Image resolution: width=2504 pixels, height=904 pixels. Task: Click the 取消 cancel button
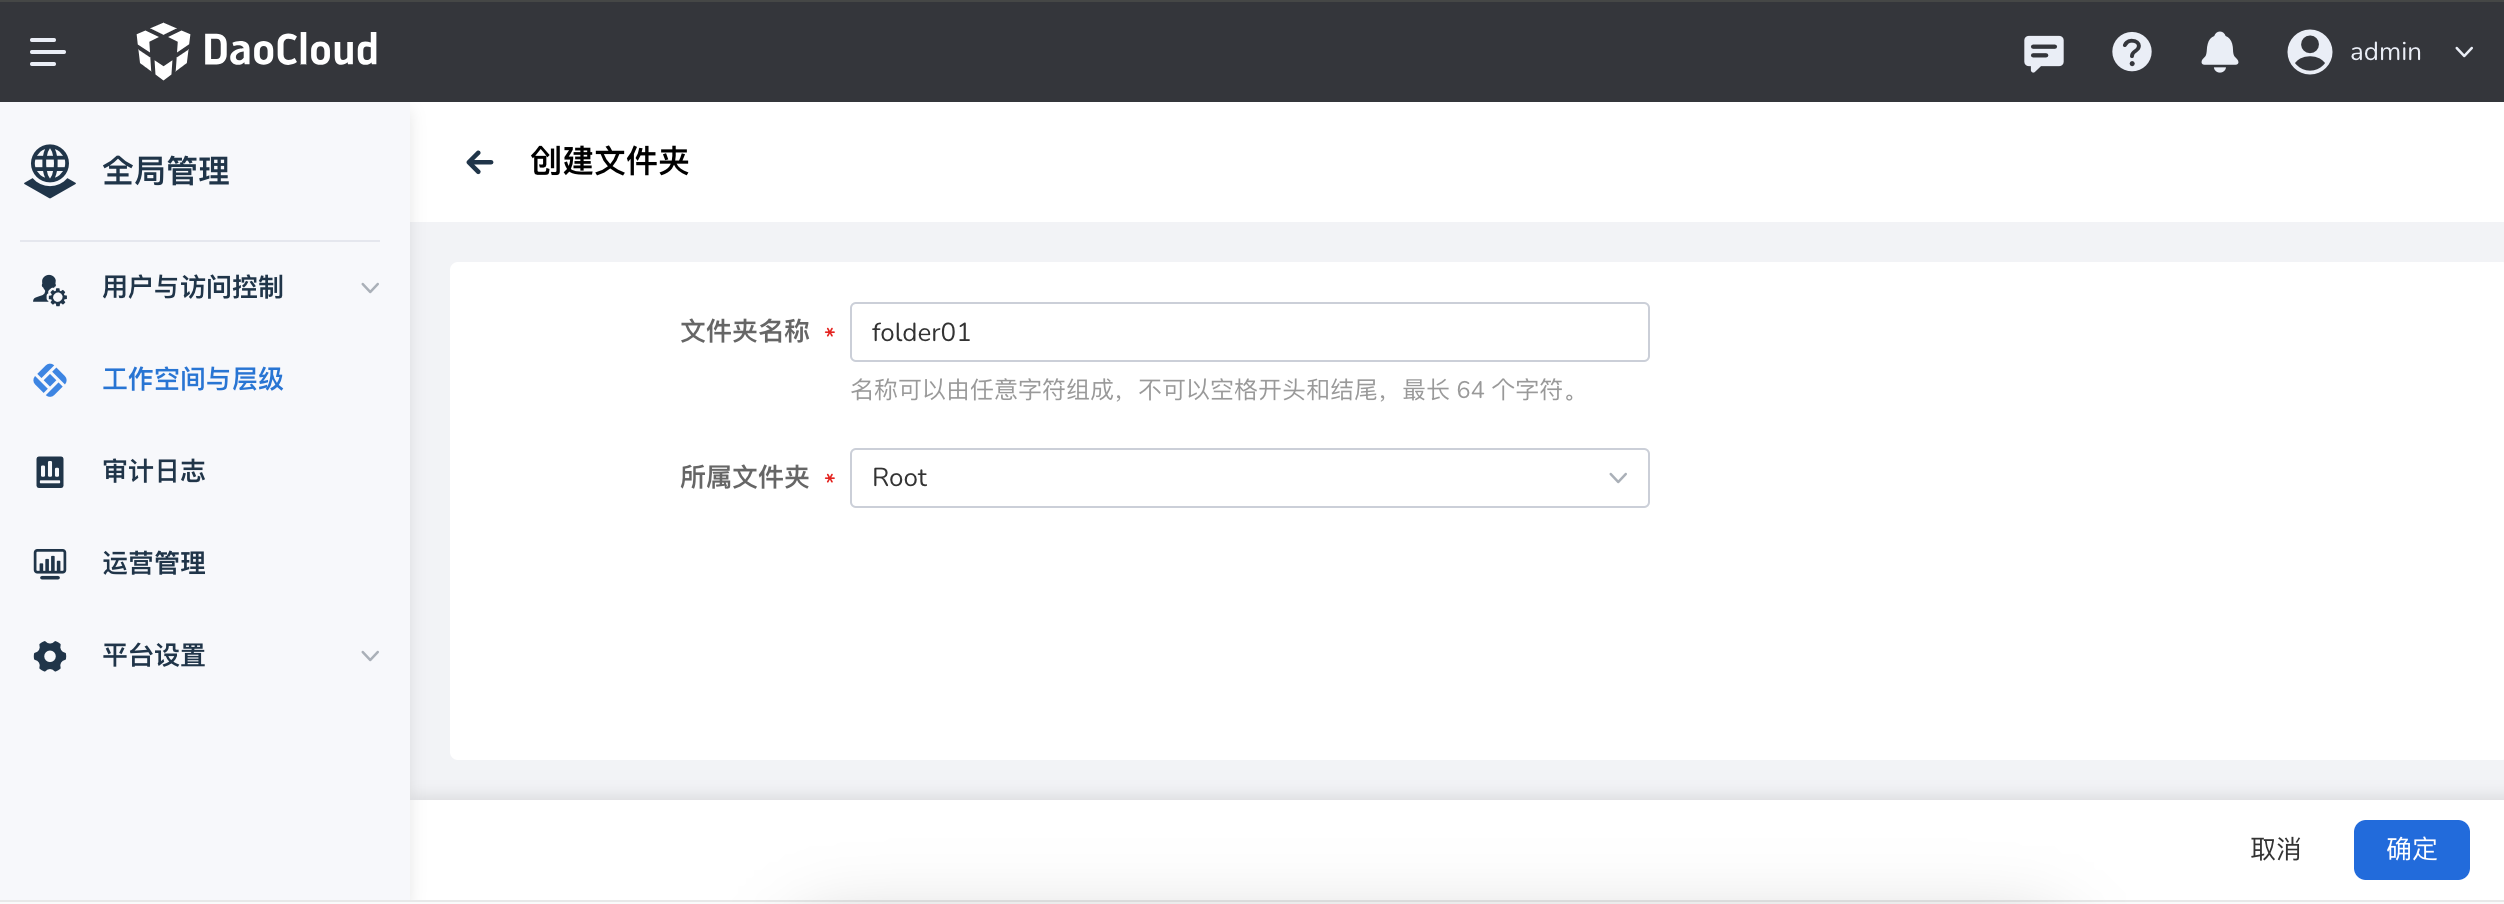click(x=2275, y=849)
